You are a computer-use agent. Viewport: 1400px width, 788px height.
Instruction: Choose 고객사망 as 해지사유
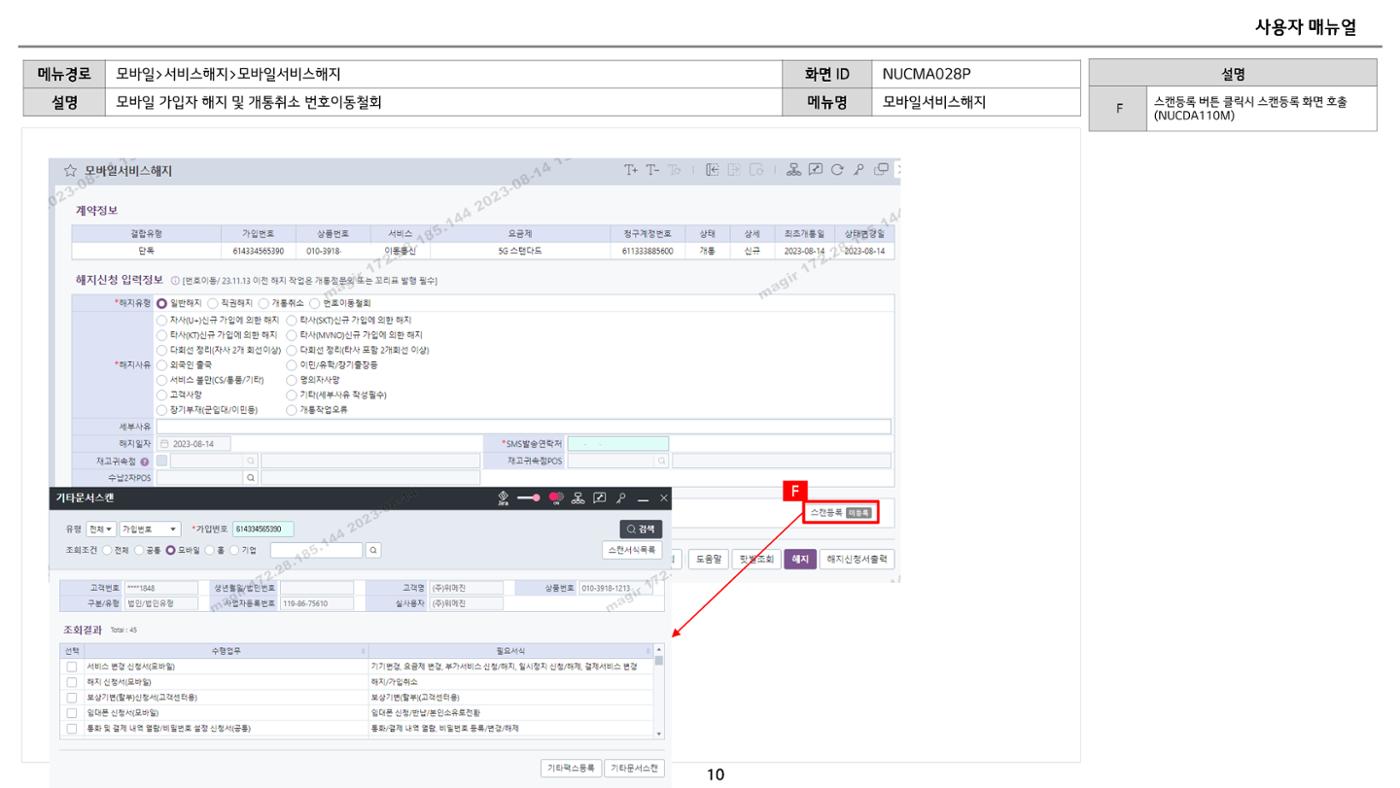[163, 394]
